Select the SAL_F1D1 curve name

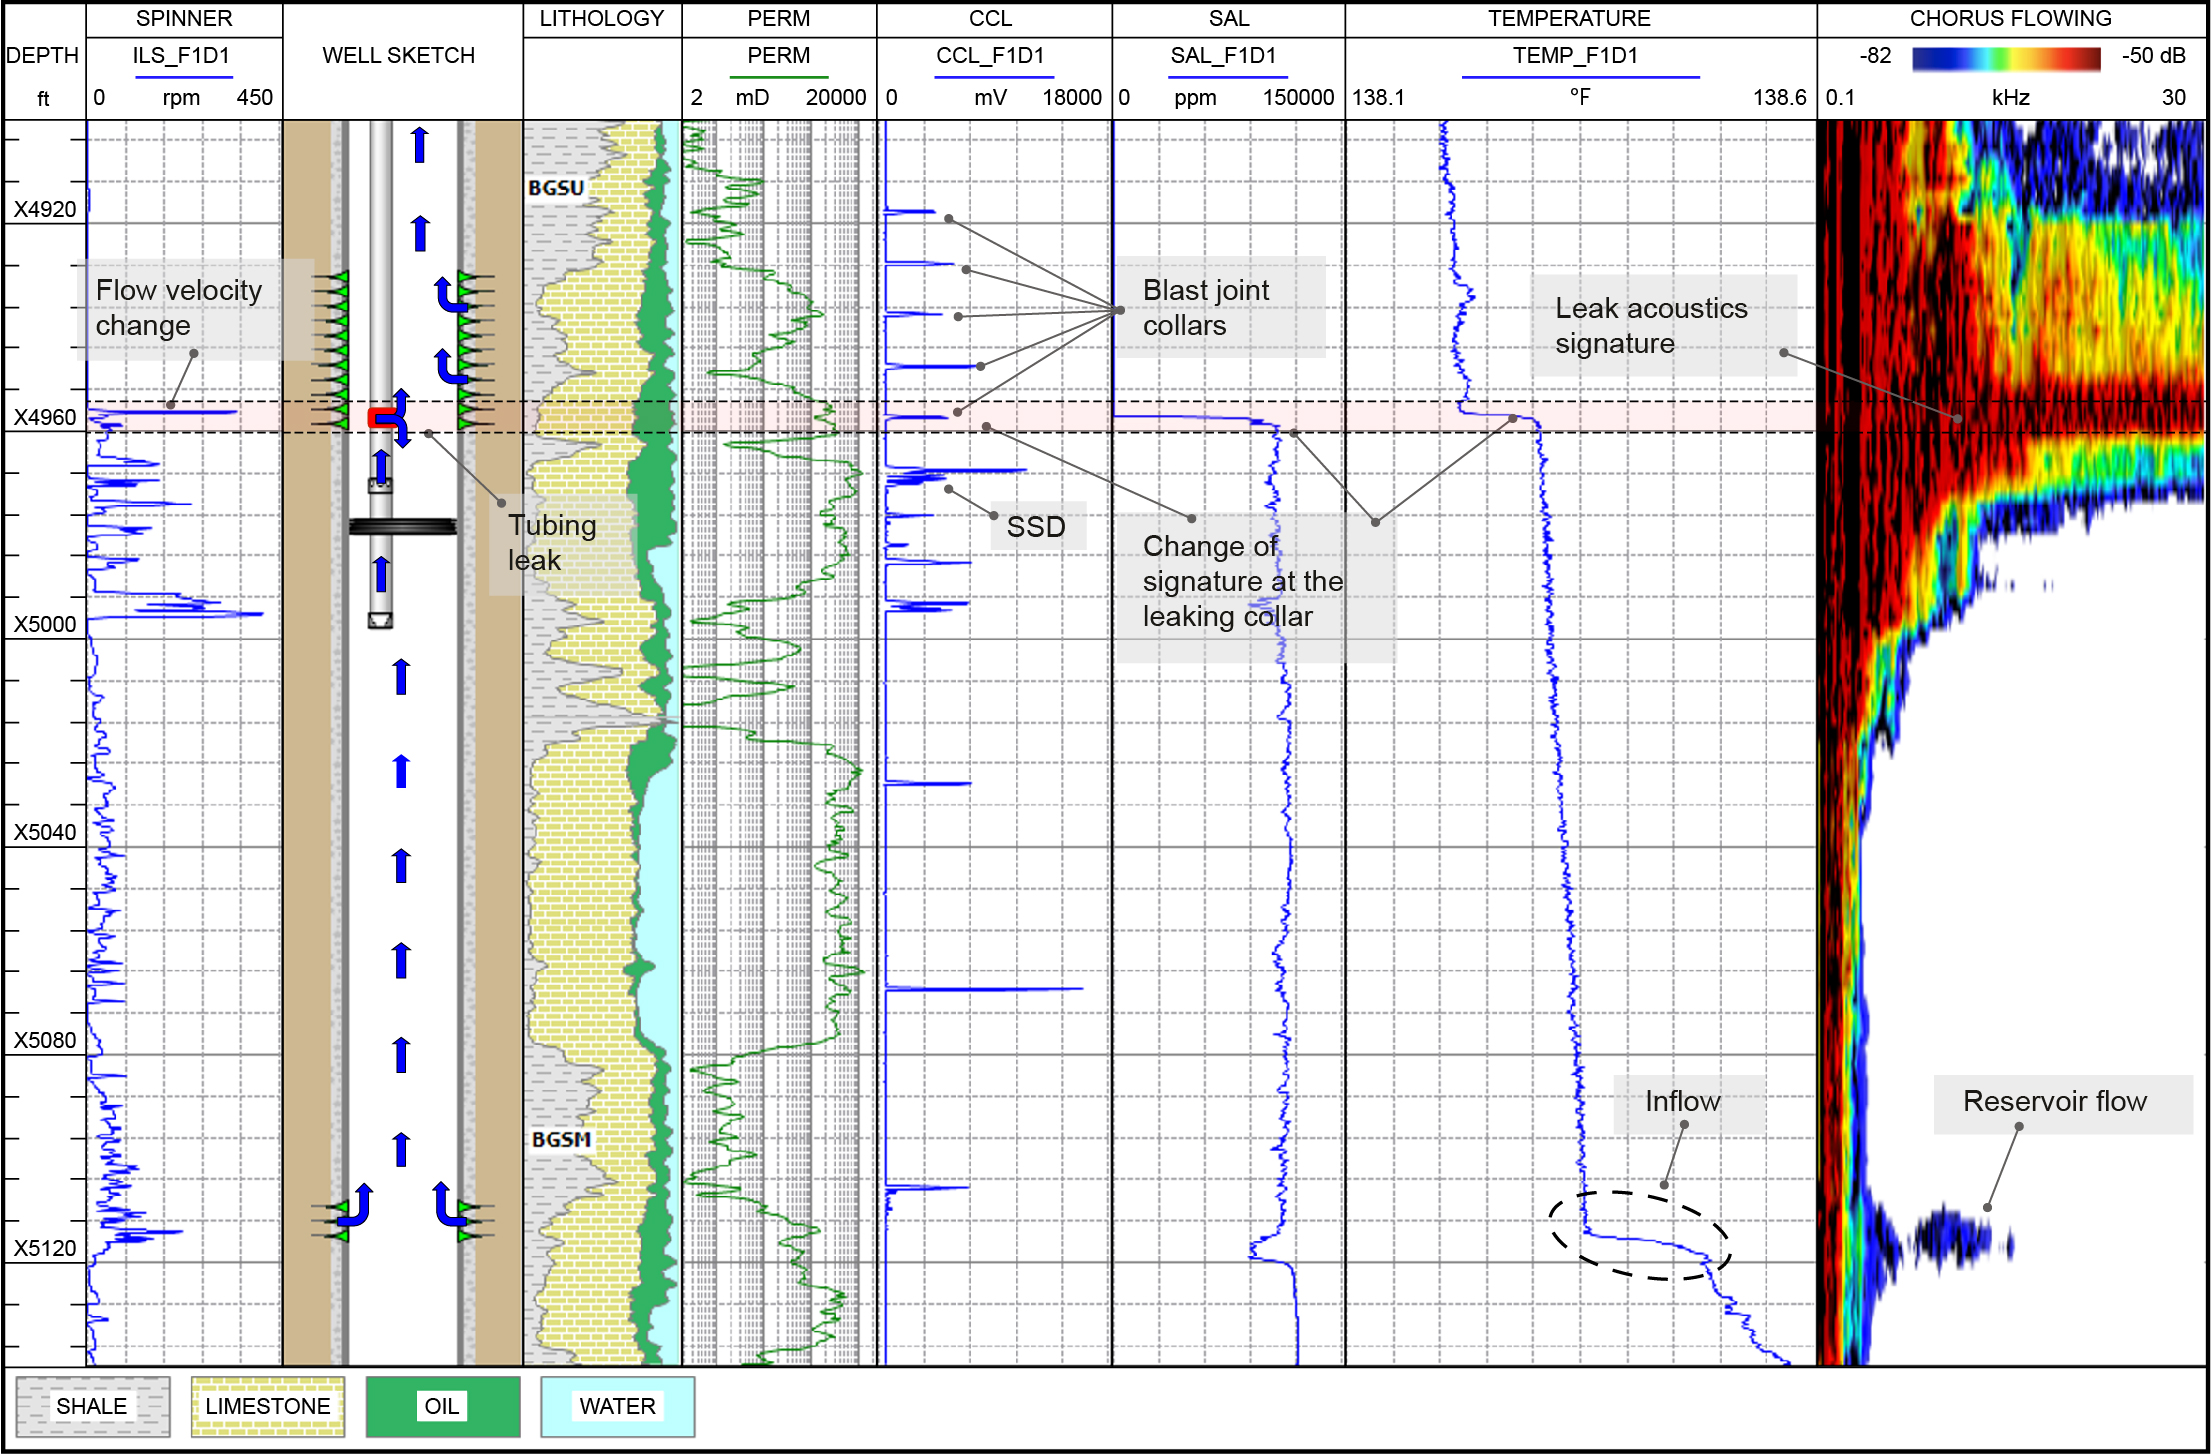coord(1223,56)
